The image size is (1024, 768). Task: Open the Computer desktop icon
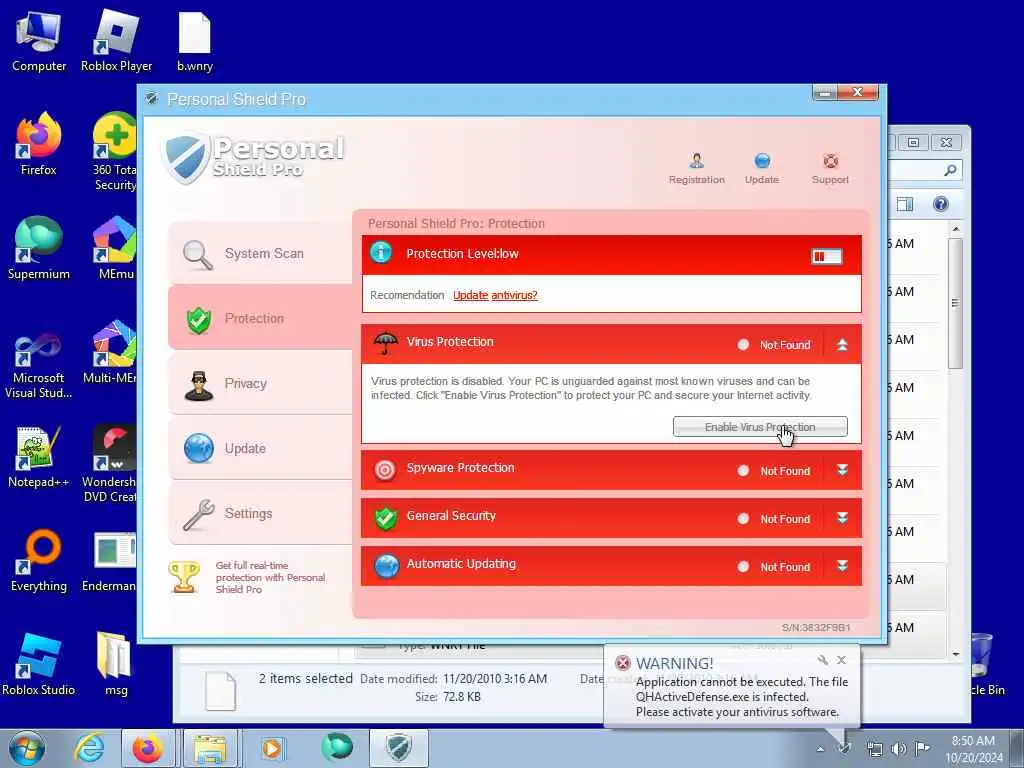[39, 42]
